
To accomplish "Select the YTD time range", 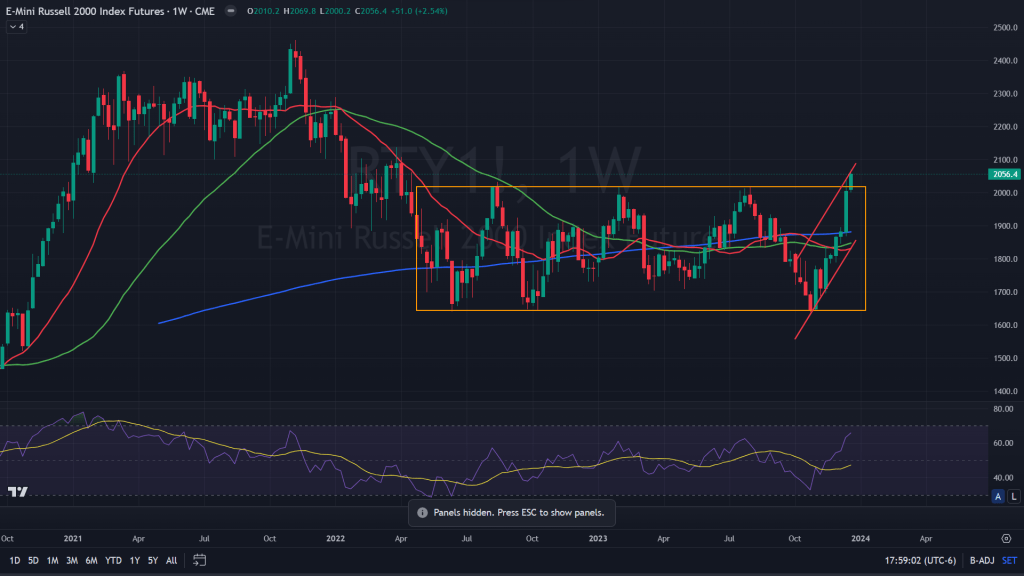I will point(113,560).
